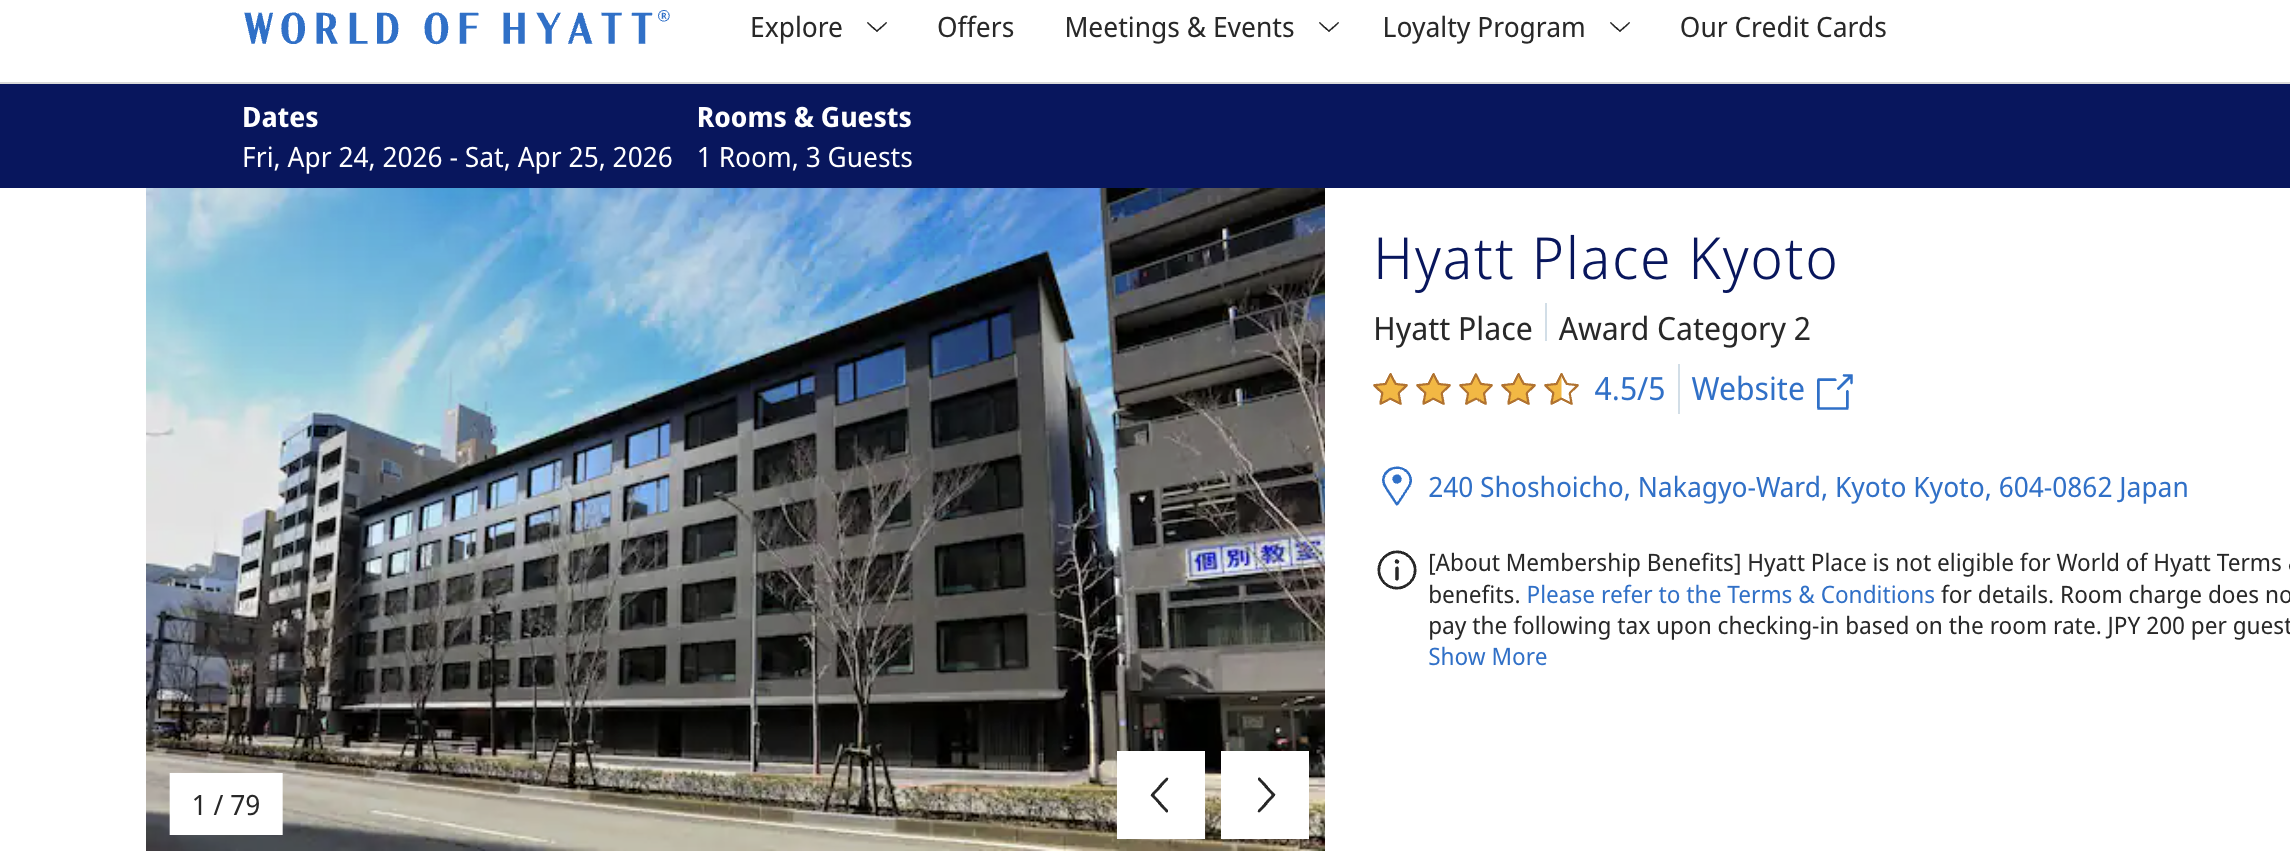Screen dimensions: 2290x857
Task: Open the Offers page
Action: (975, 28)
